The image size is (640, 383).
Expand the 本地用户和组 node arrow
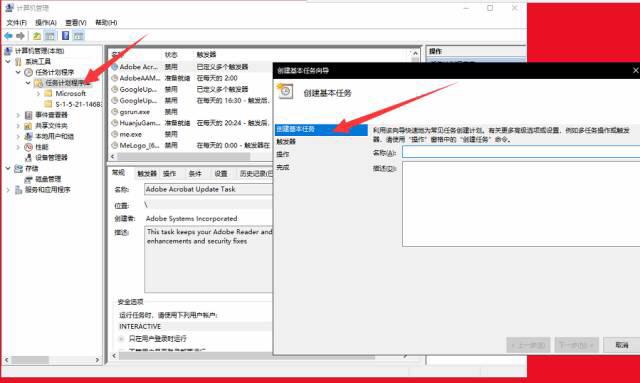(18, 136)
